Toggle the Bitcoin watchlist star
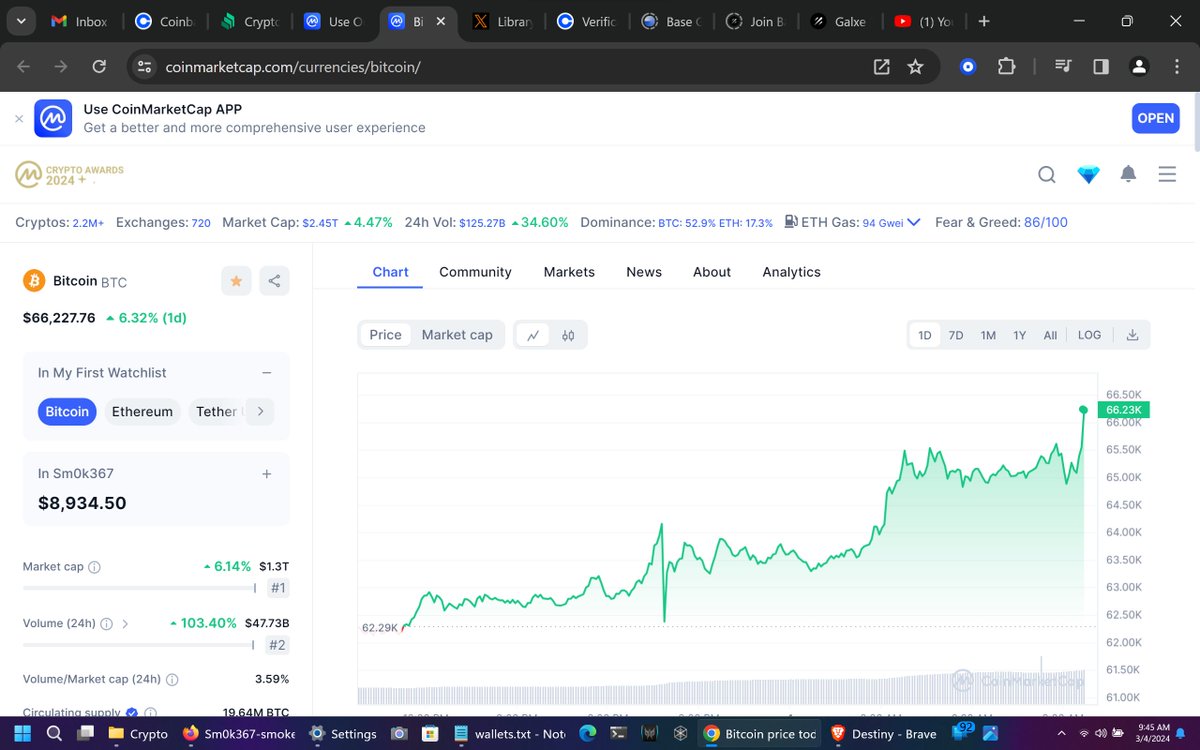This screenshot has height=750, width=1200. click(236, 281)
